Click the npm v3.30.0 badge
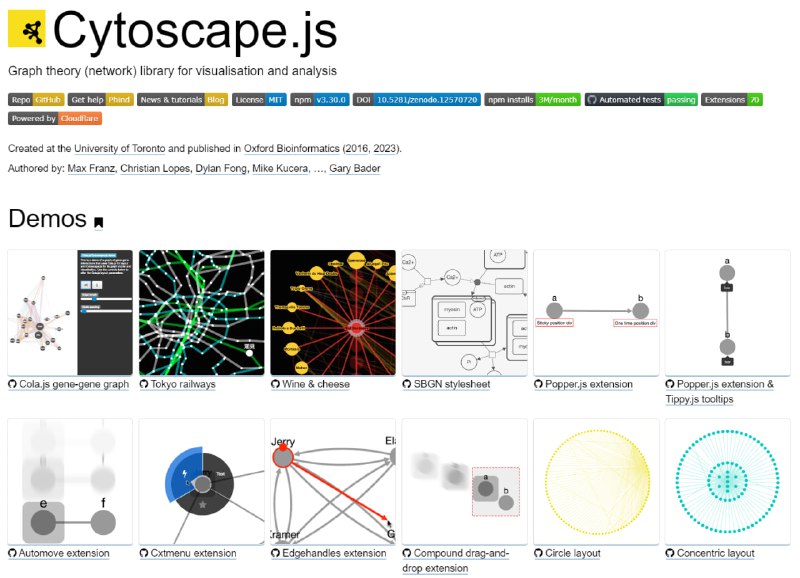This screenshot has width=800, height=578. [x=320, y=99]
